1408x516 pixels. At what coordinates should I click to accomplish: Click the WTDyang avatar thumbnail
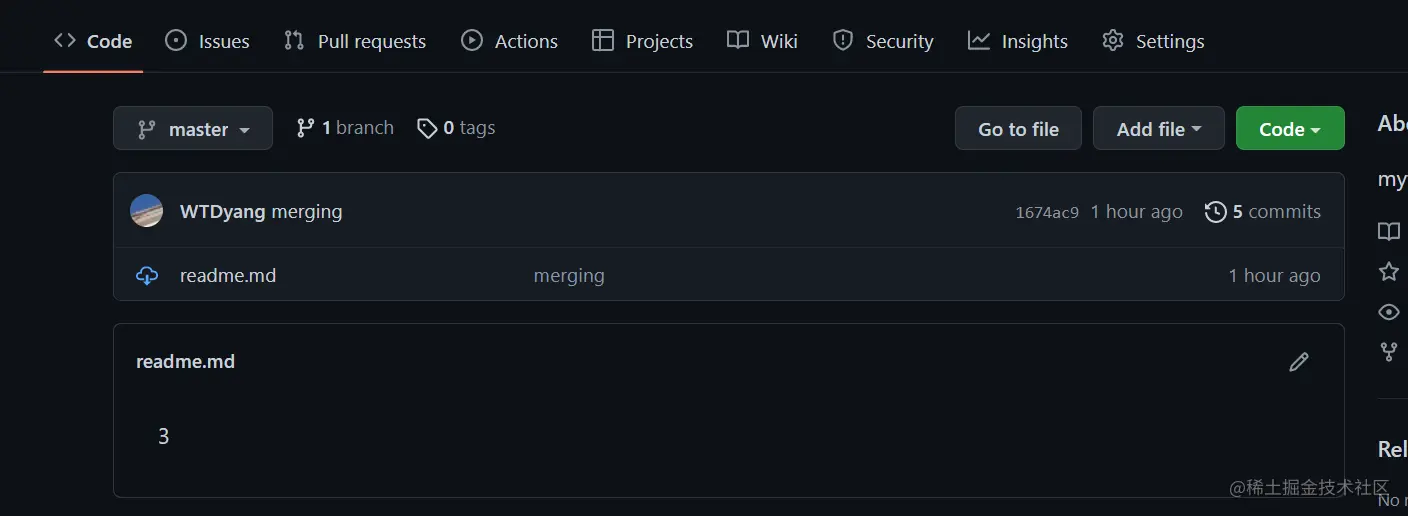147,211
